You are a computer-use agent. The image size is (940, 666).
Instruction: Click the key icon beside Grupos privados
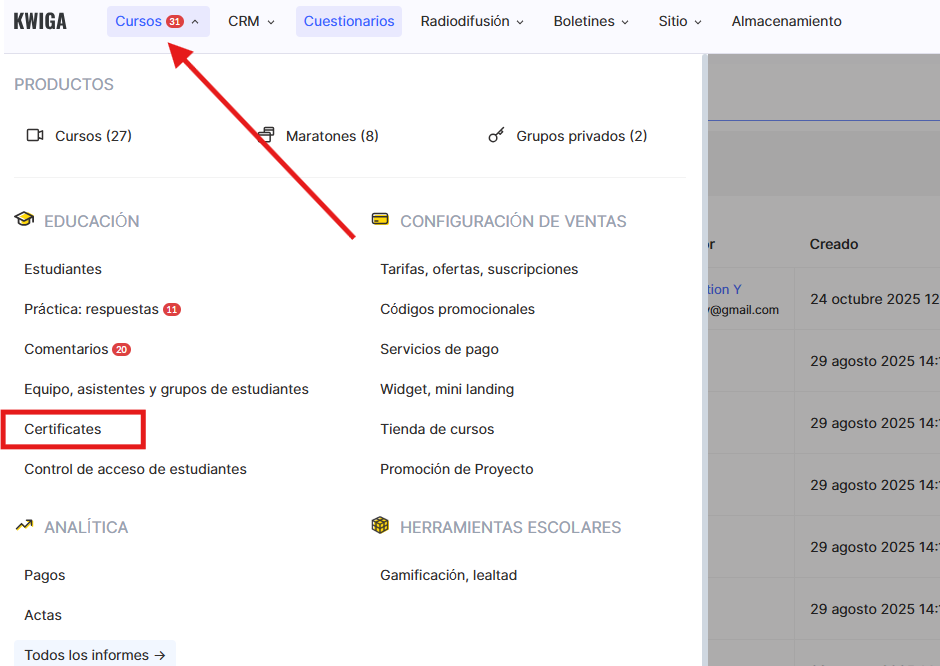coord(496,136)
